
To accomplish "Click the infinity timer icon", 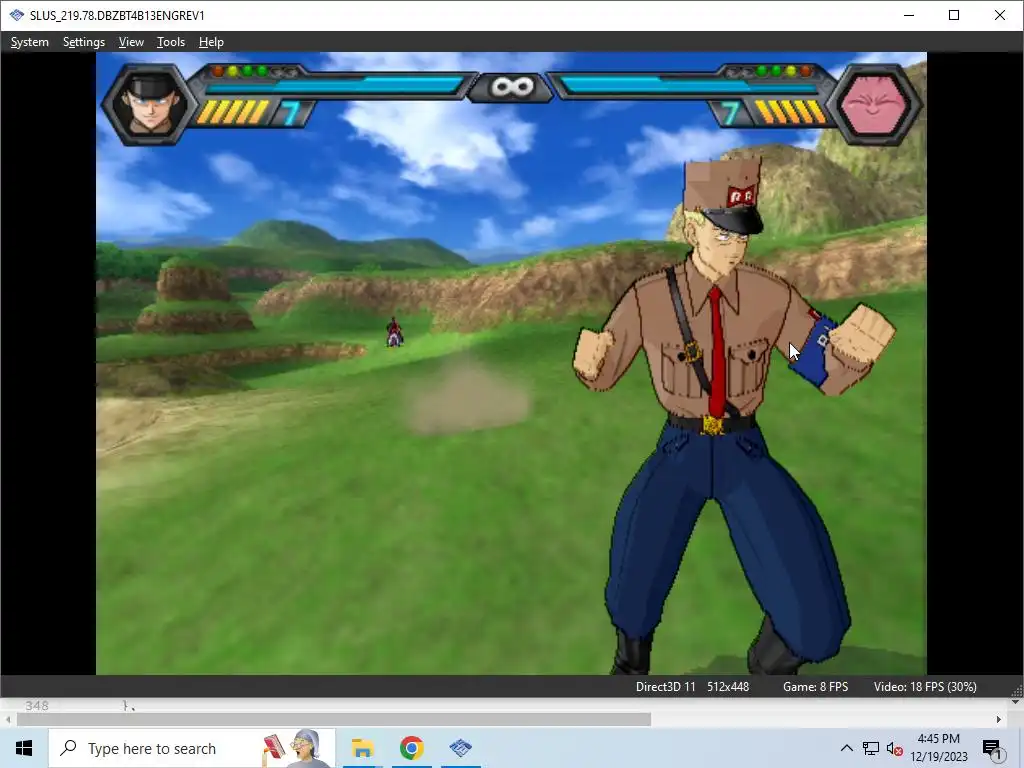I will coord(511,87).
